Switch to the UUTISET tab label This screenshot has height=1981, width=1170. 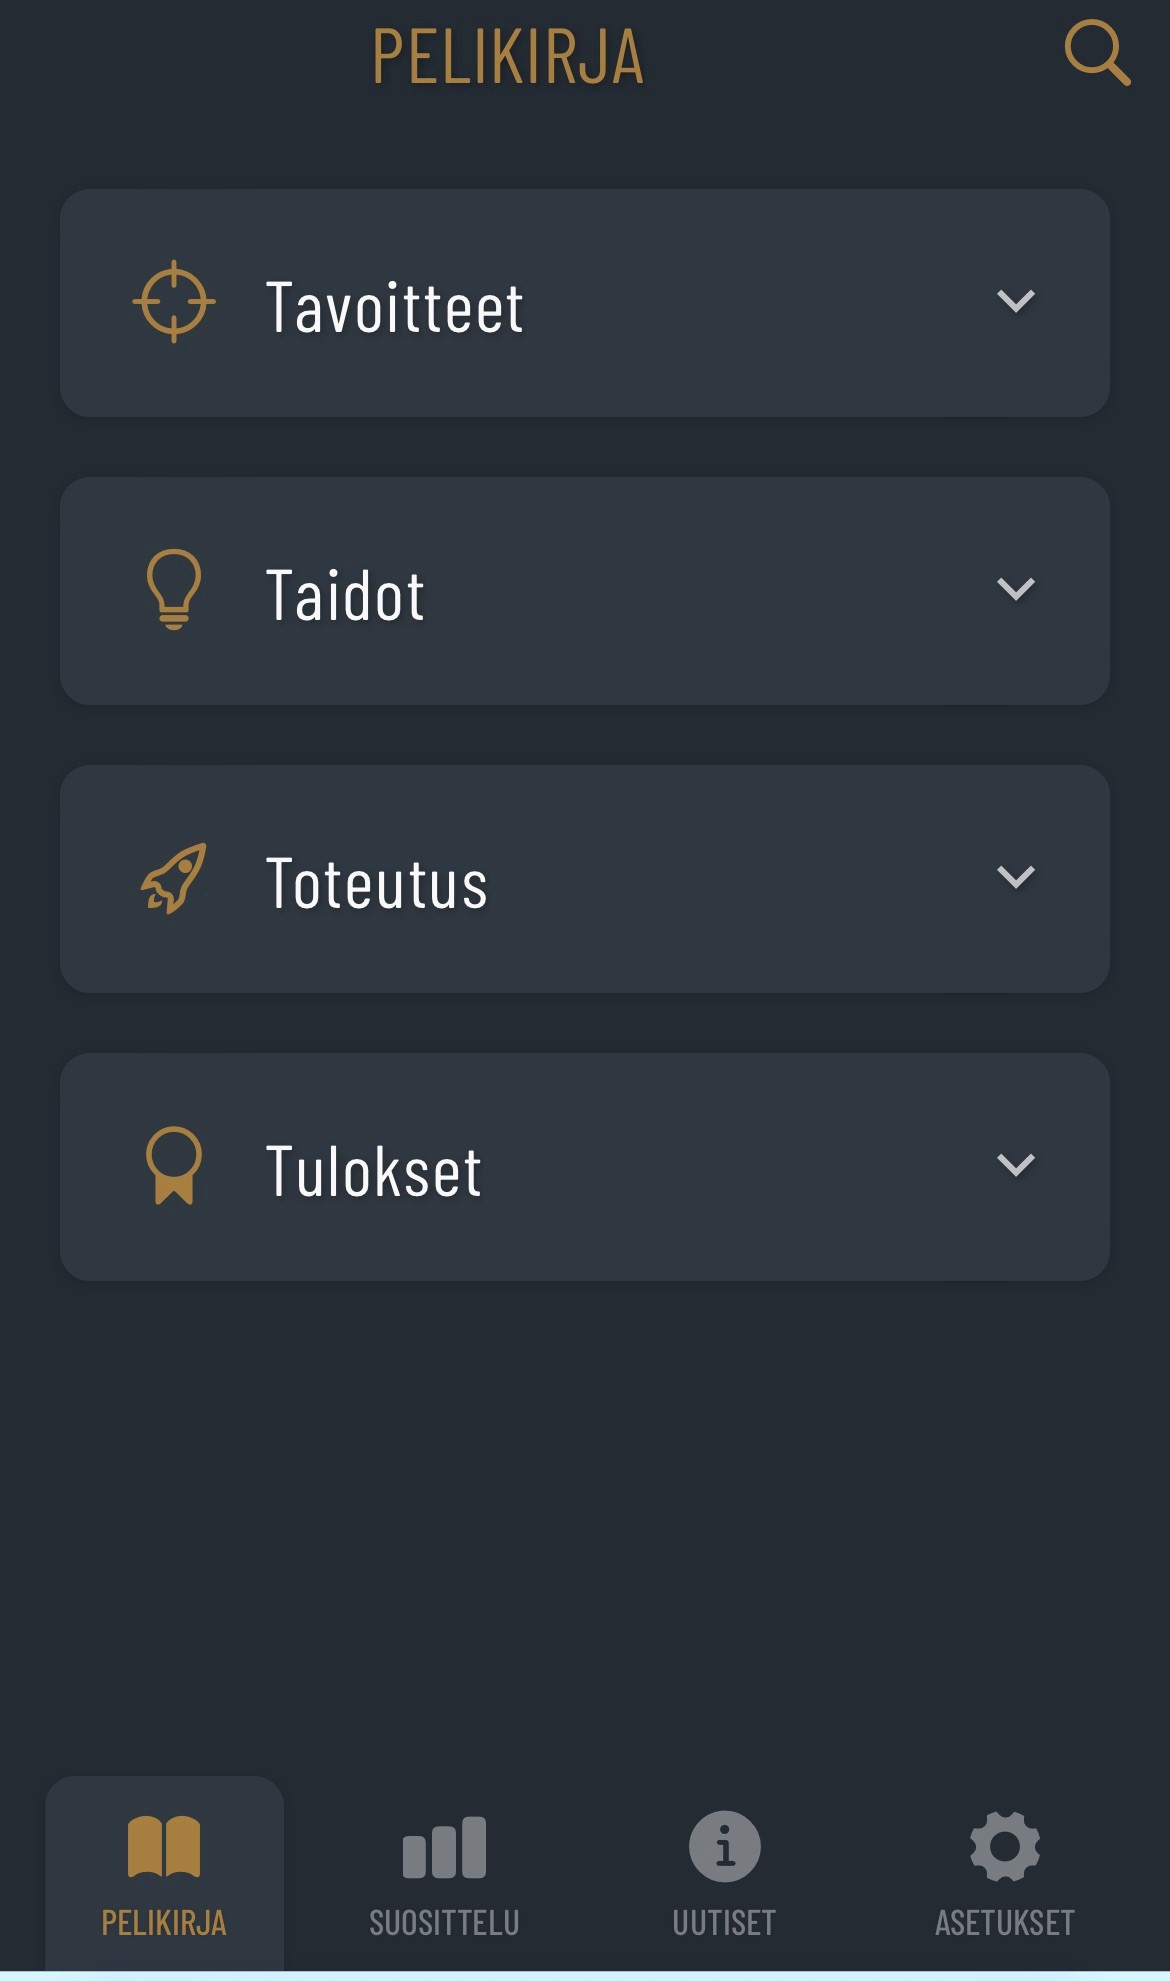click(724, 1922)
